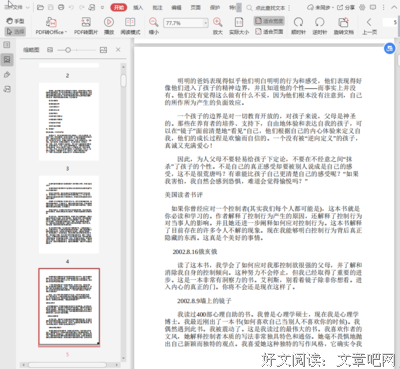Zoom in with the 放大 magnifier

point(218,22)
